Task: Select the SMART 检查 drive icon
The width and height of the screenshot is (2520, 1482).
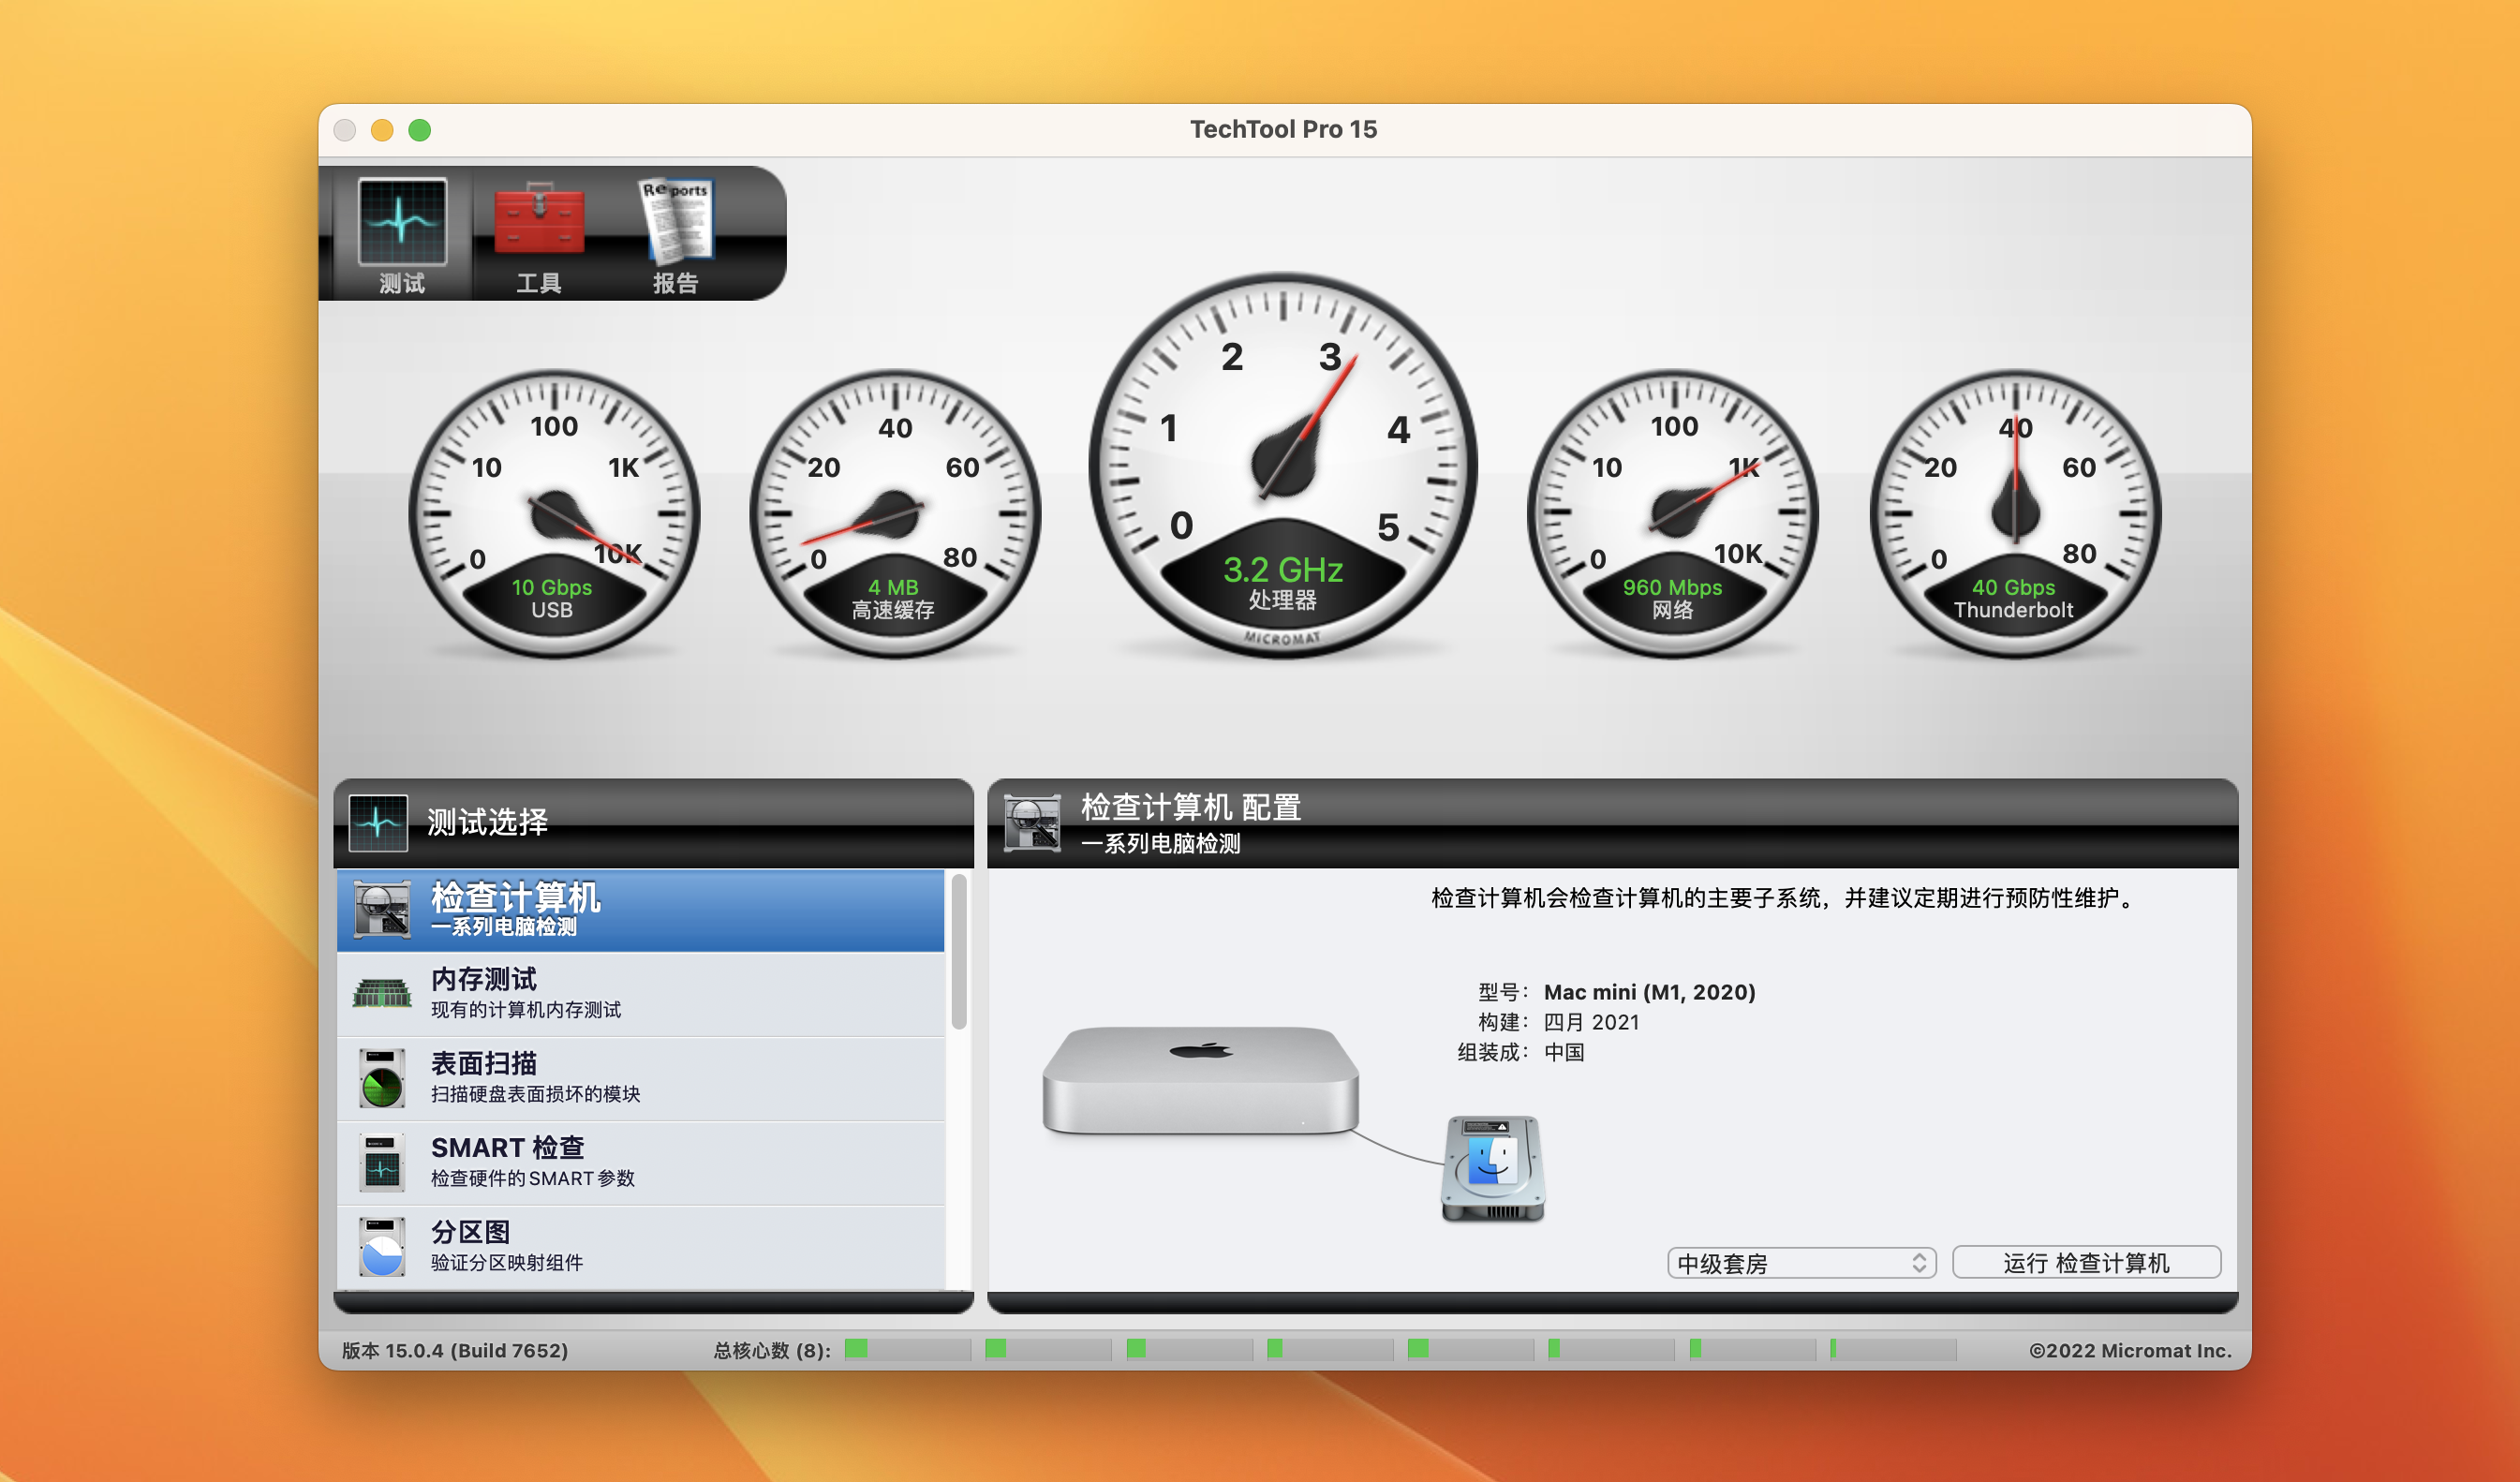Action: tap(382, 1162)
